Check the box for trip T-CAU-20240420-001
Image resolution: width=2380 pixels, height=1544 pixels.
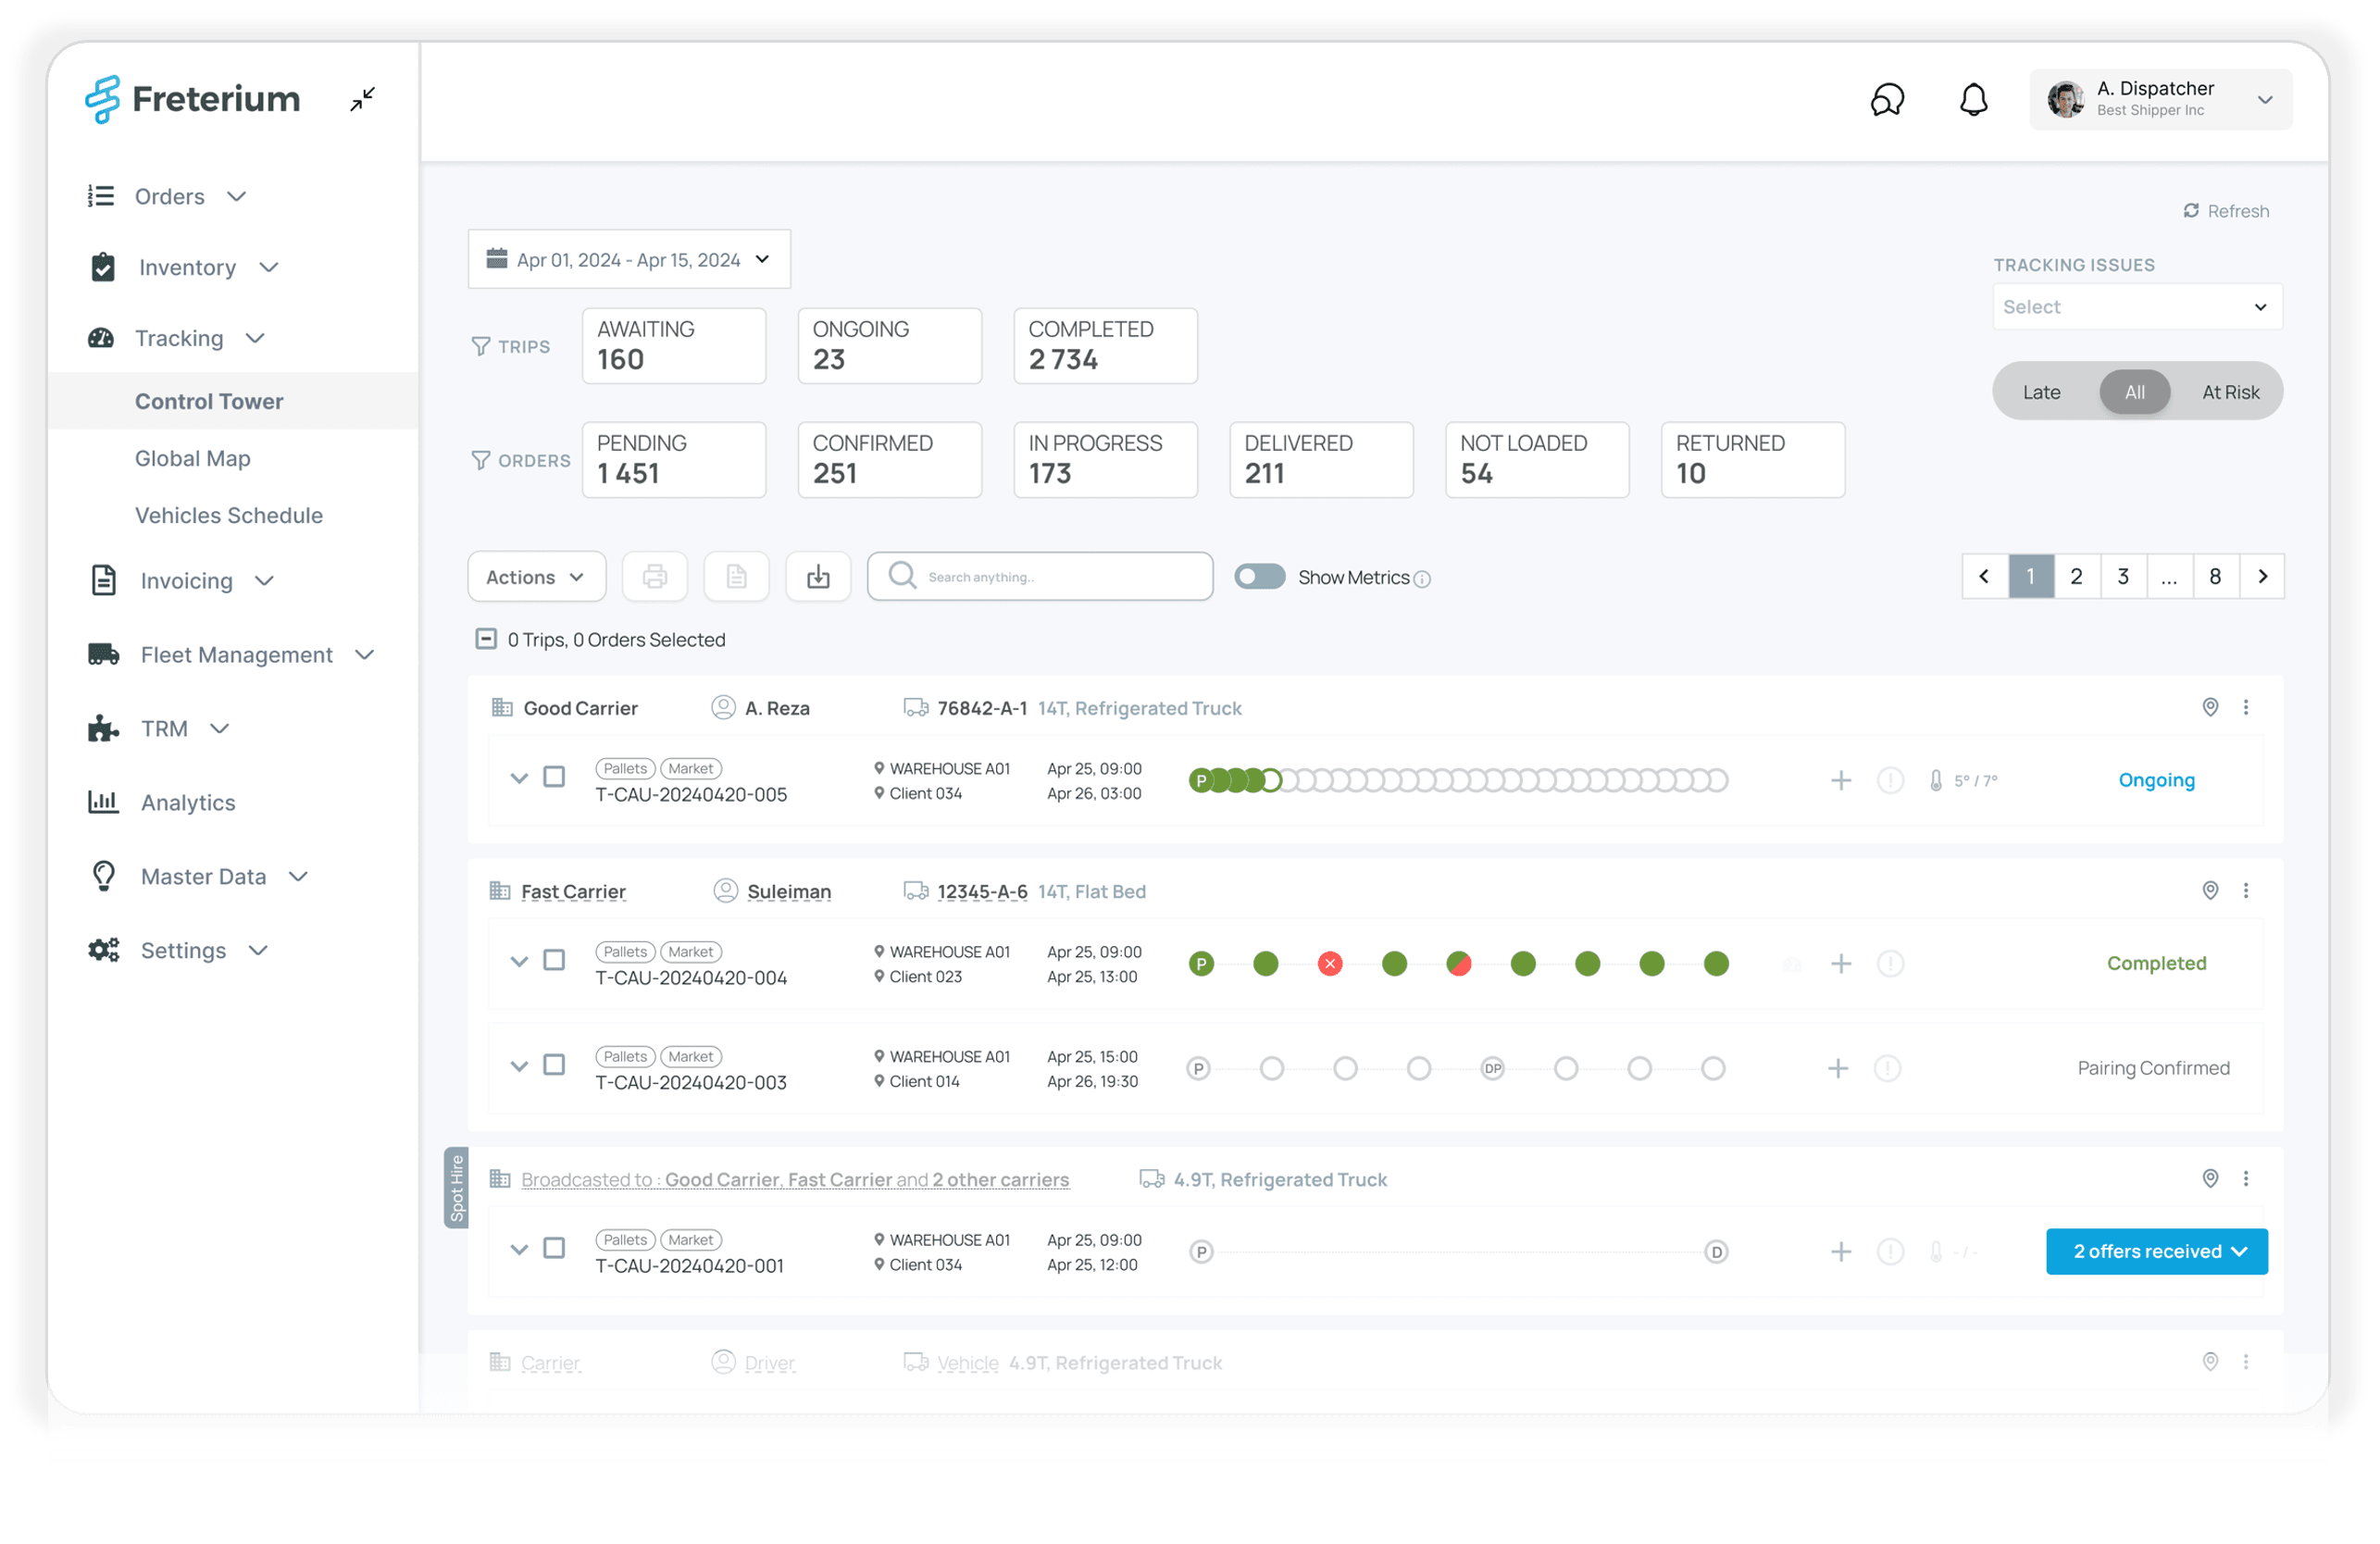click(x=554, y=1248)
